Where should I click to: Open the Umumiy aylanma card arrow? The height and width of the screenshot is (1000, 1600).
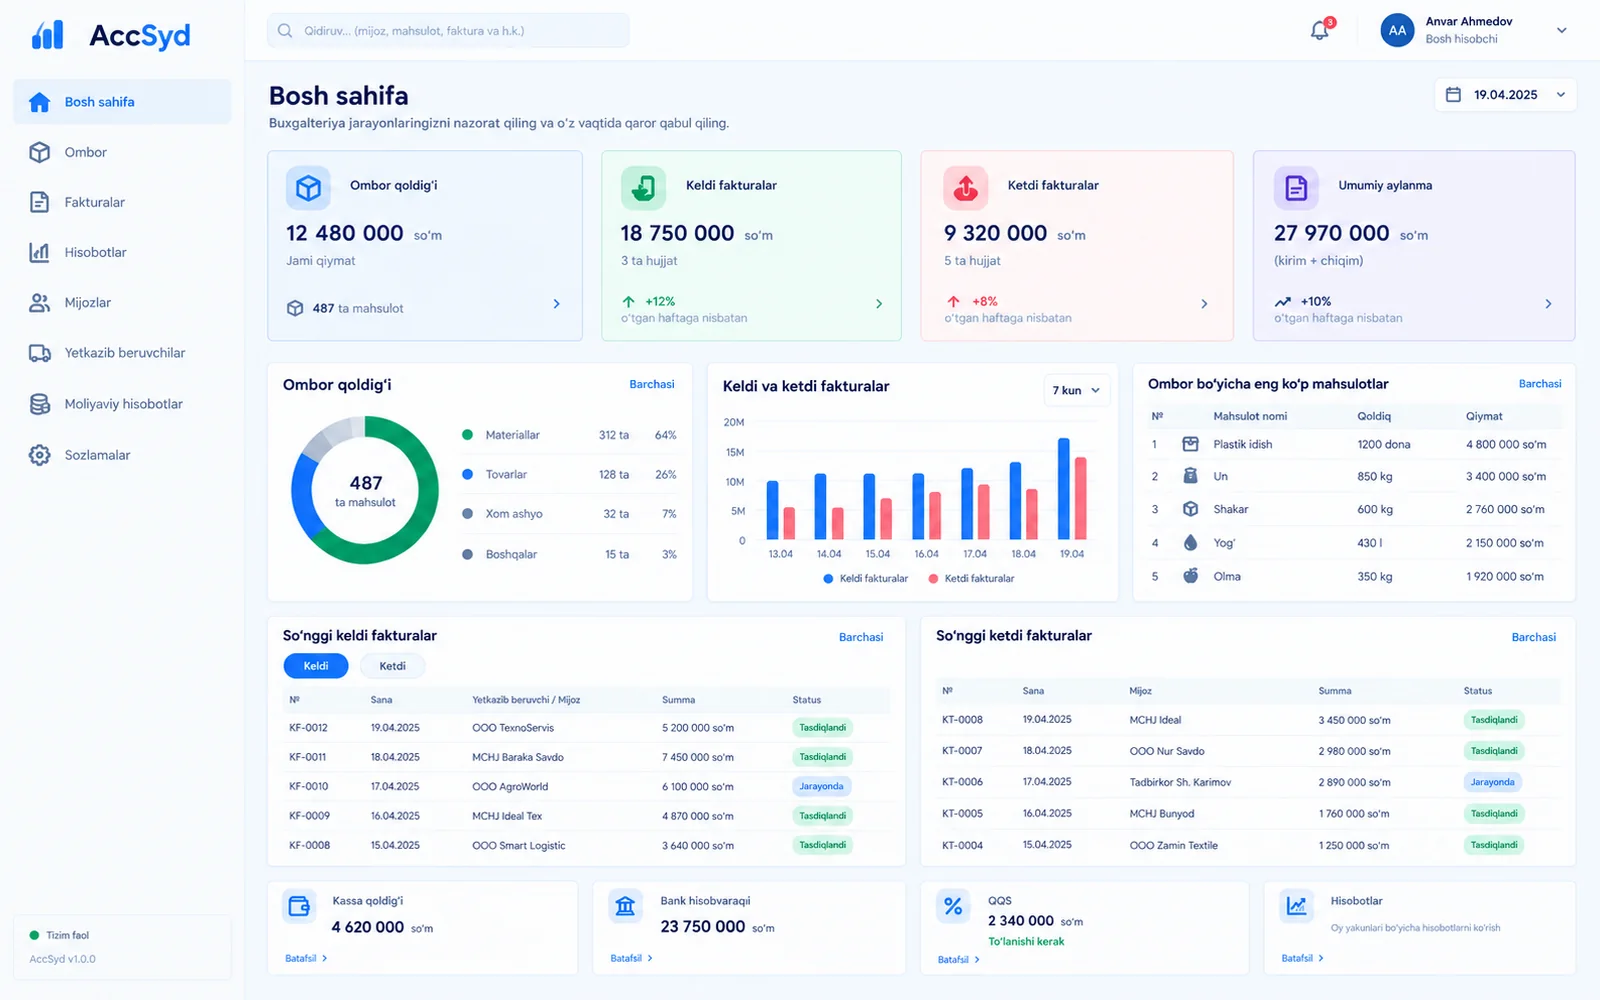1548,304
